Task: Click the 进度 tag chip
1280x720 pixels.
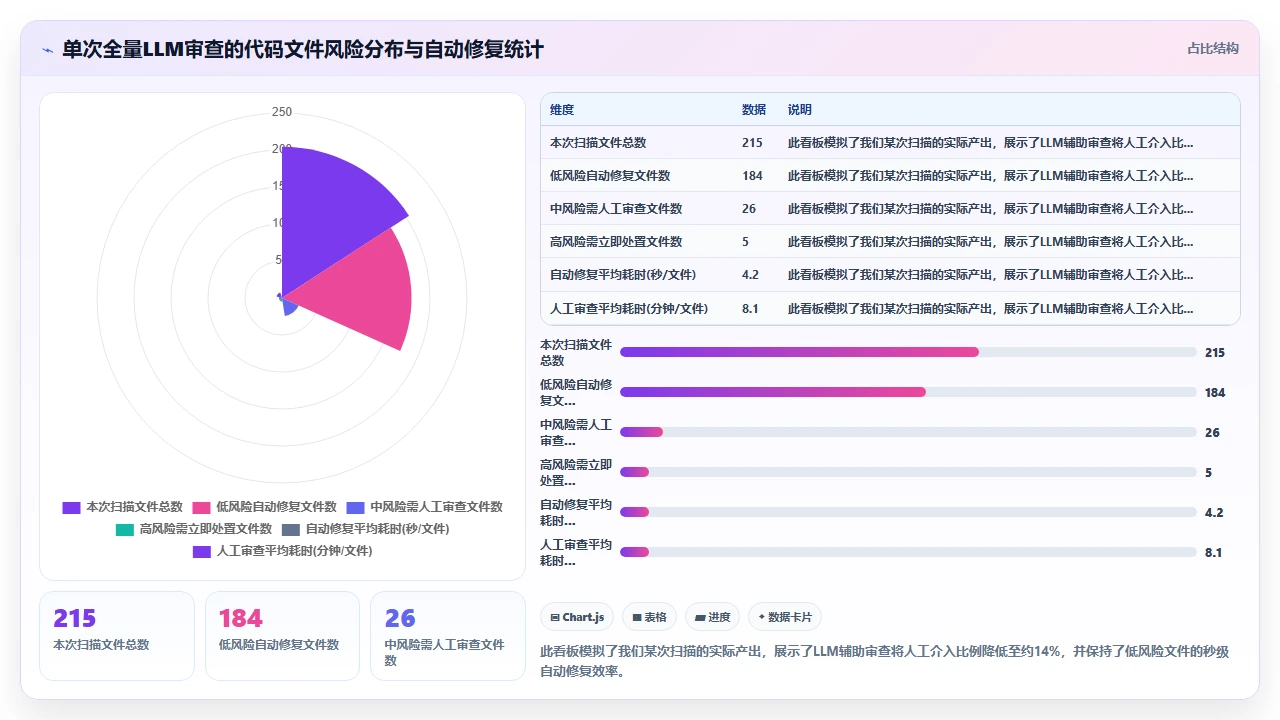Action: [713, 617]
